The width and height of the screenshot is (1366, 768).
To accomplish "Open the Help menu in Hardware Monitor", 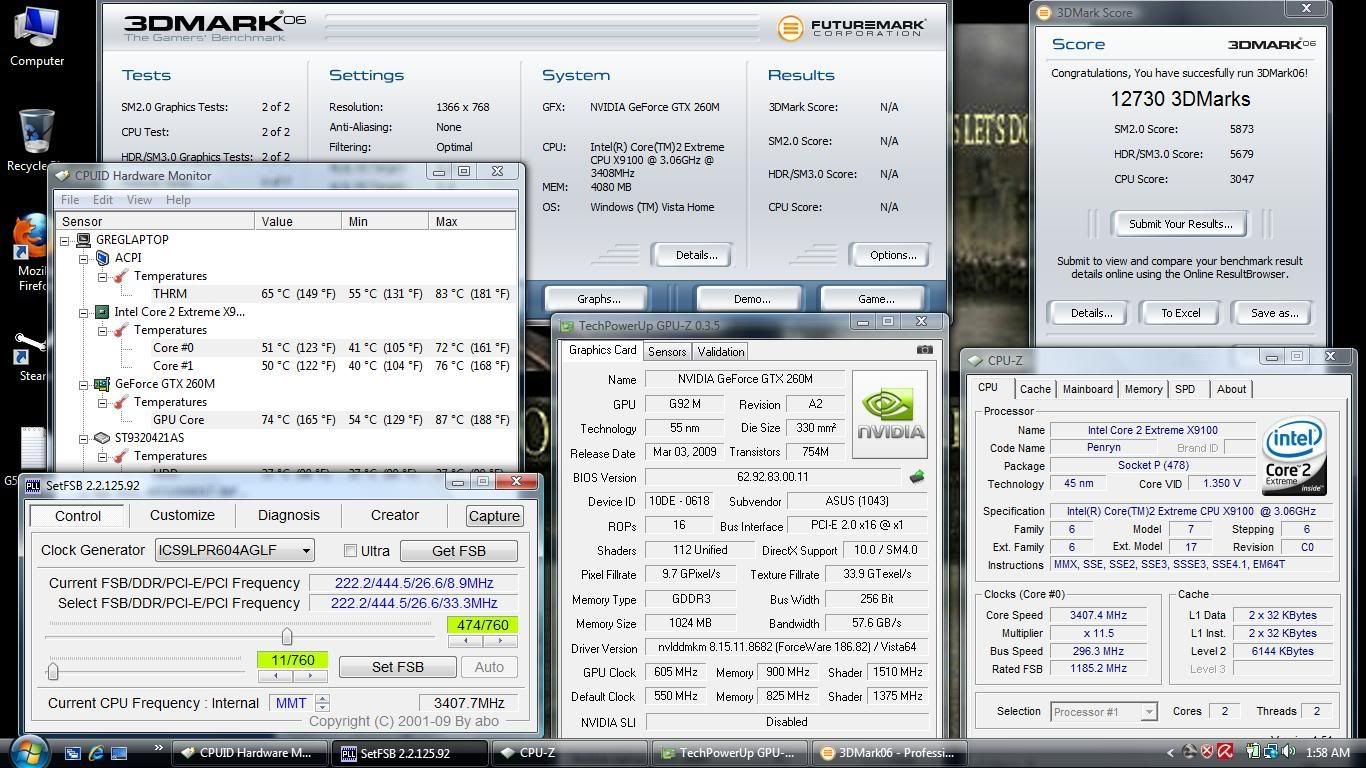I will click(178, 200).
